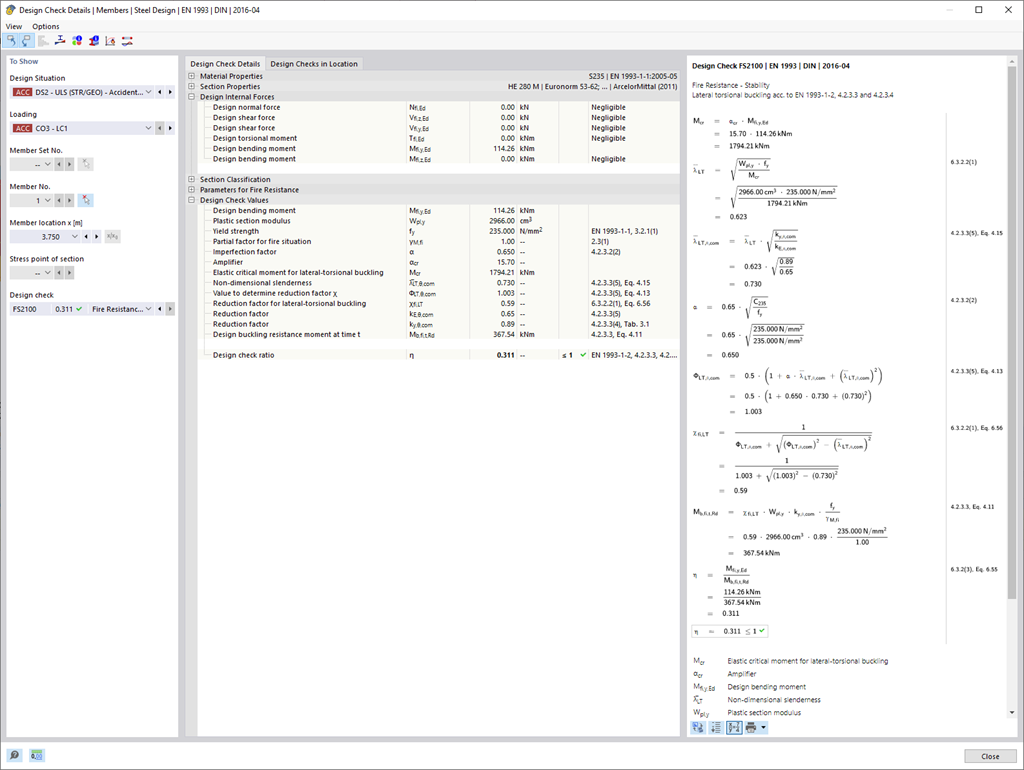
Task: Click the Close button
Action: [990, 756]
